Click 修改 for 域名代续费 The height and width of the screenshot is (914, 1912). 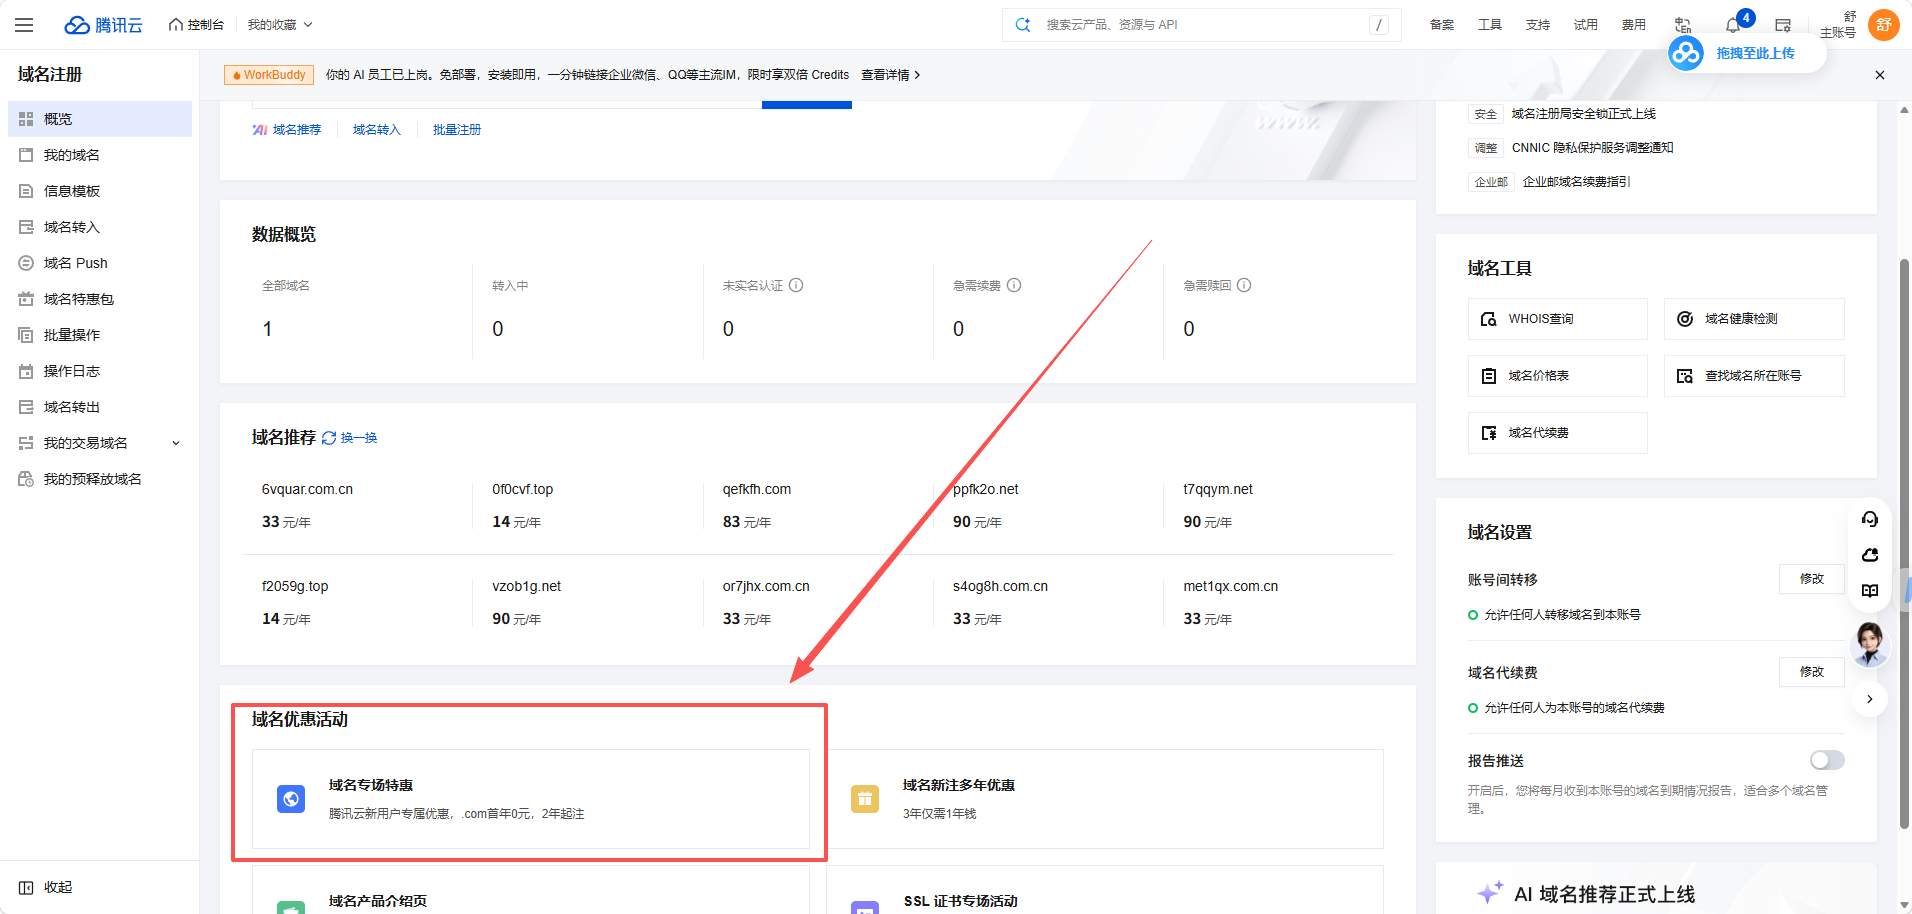[1812, 672]
